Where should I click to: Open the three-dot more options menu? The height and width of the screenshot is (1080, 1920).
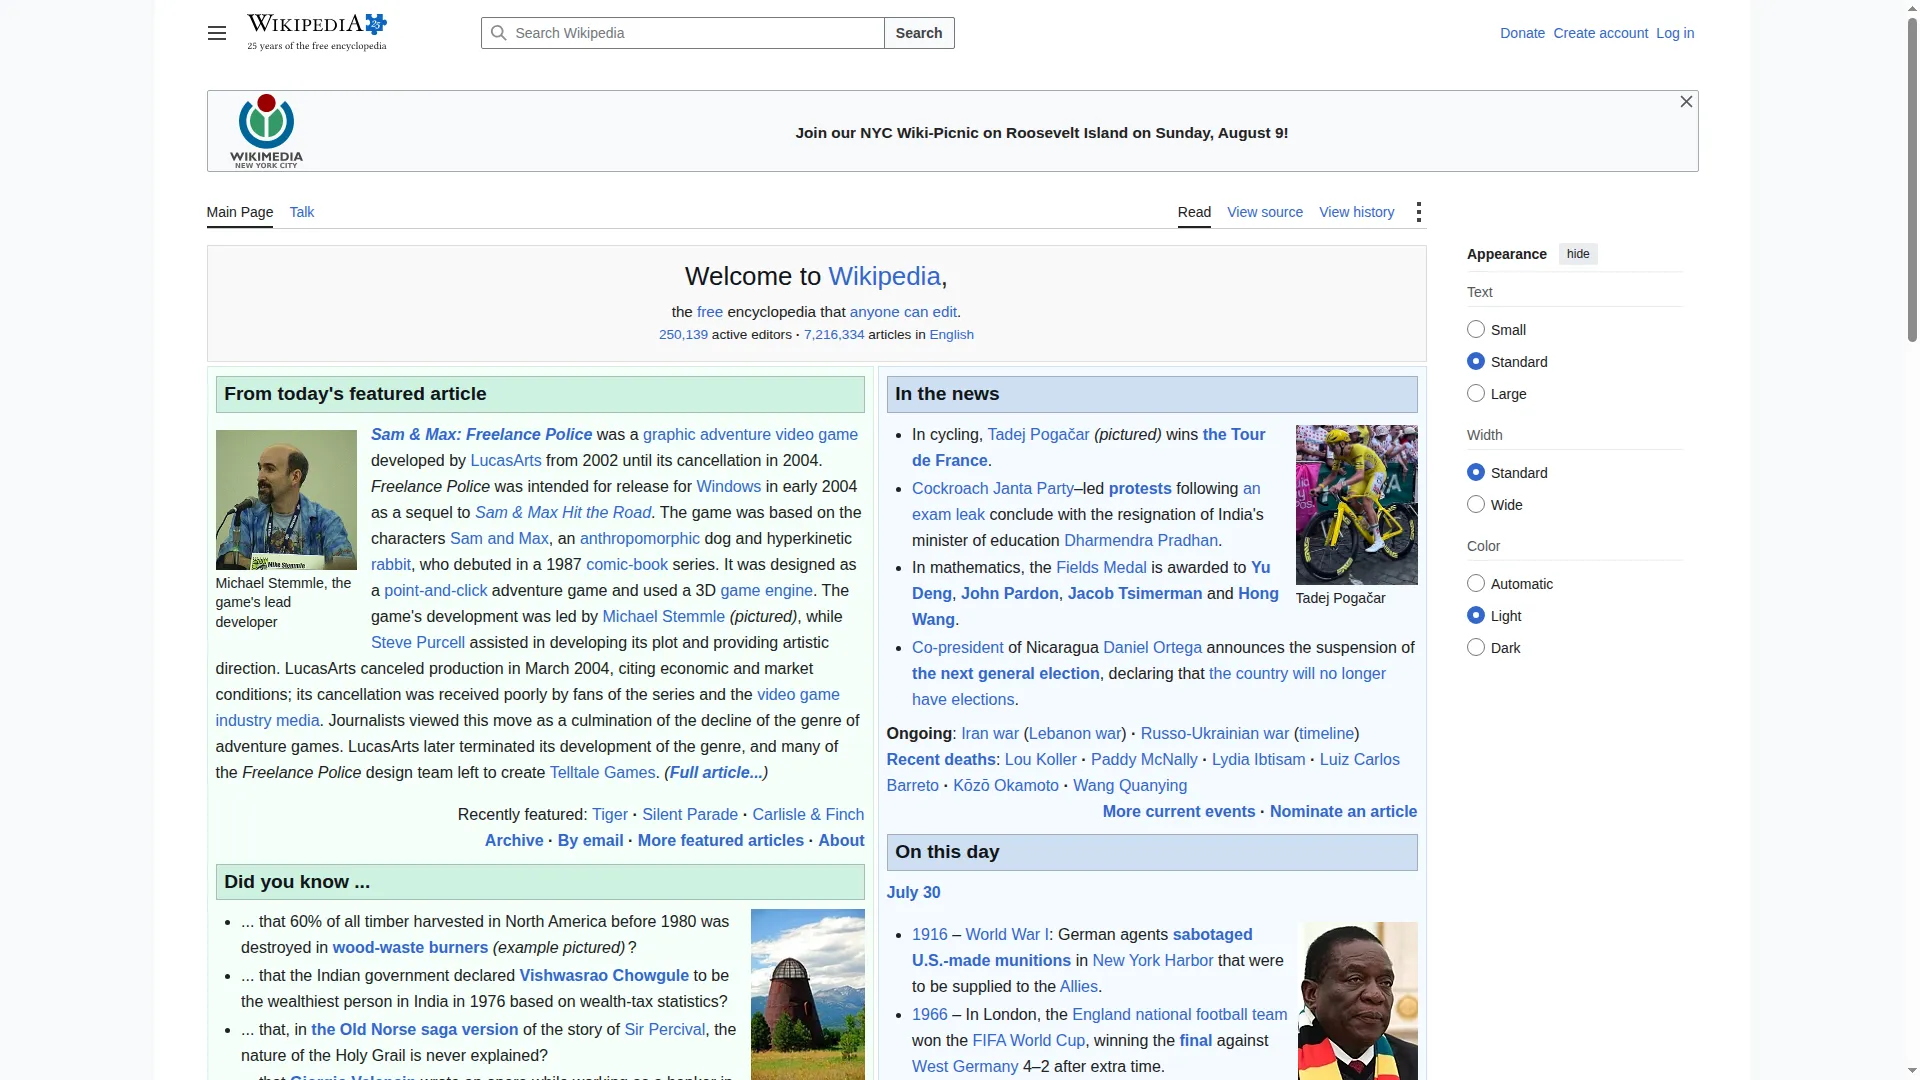pyautogui.click(x=1419, y=212)
